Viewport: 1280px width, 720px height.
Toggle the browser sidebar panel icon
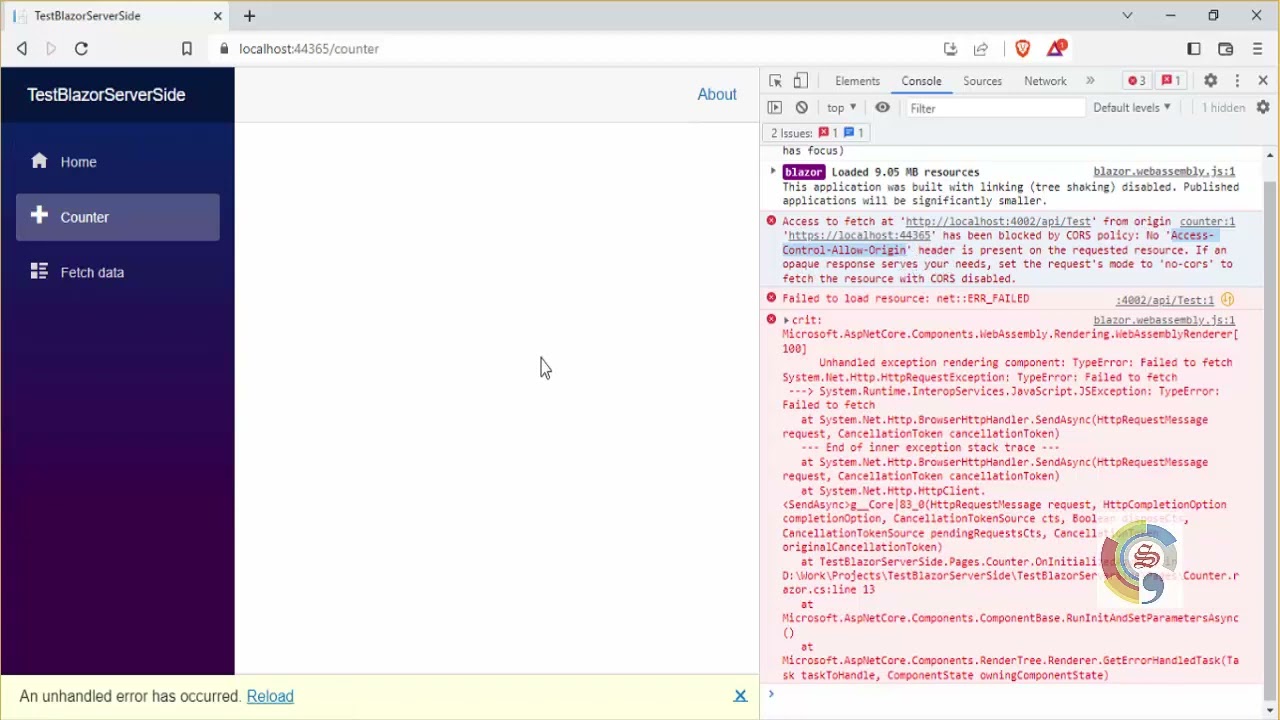1194,48
